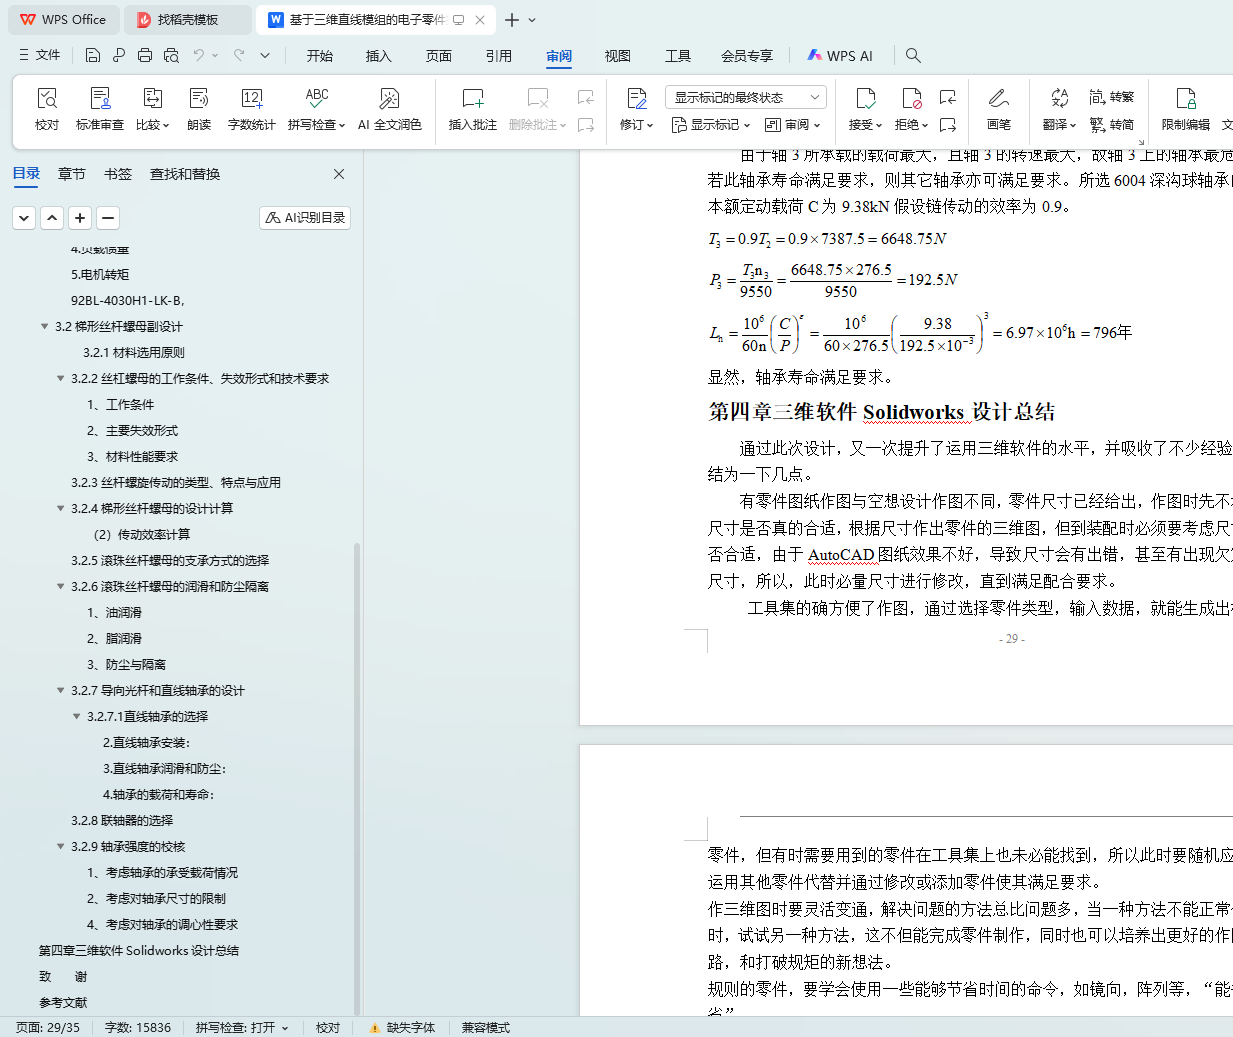The height and width of the screenshot is (1037, 1233).
Task: Click the plus icon in outline toolbar
Action: [x=80, y=217]
